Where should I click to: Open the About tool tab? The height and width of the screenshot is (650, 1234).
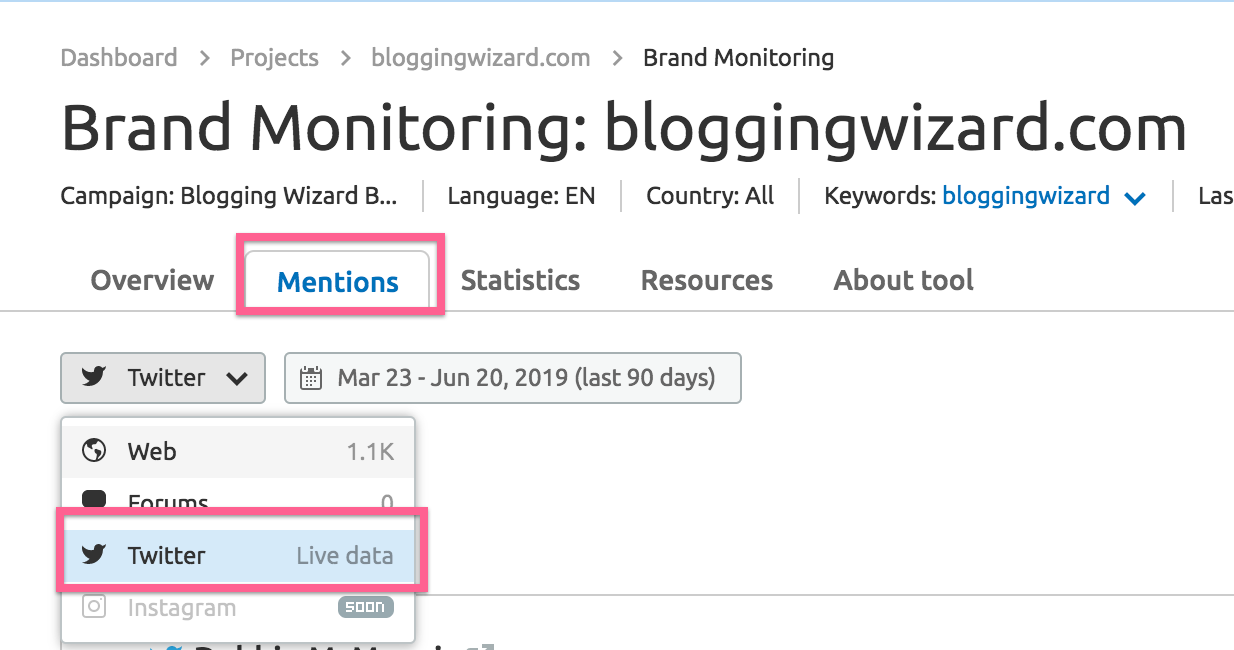click(903, 280)
